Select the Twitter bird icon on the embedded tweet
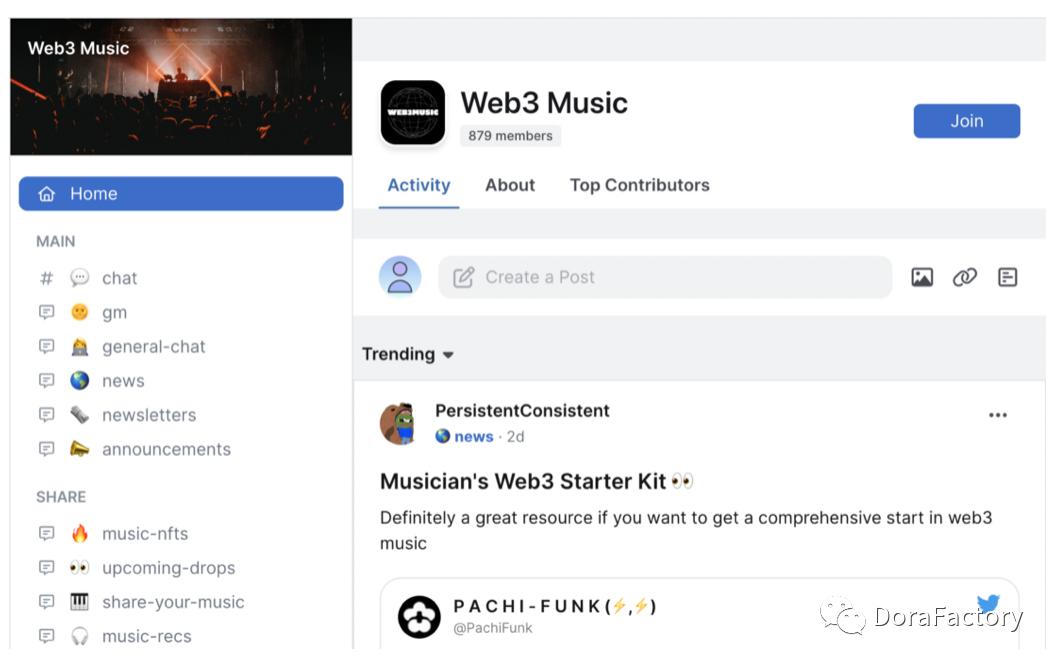Image resolution: width=1058 pixels, height=666 pixels. (x=989, y=603)
